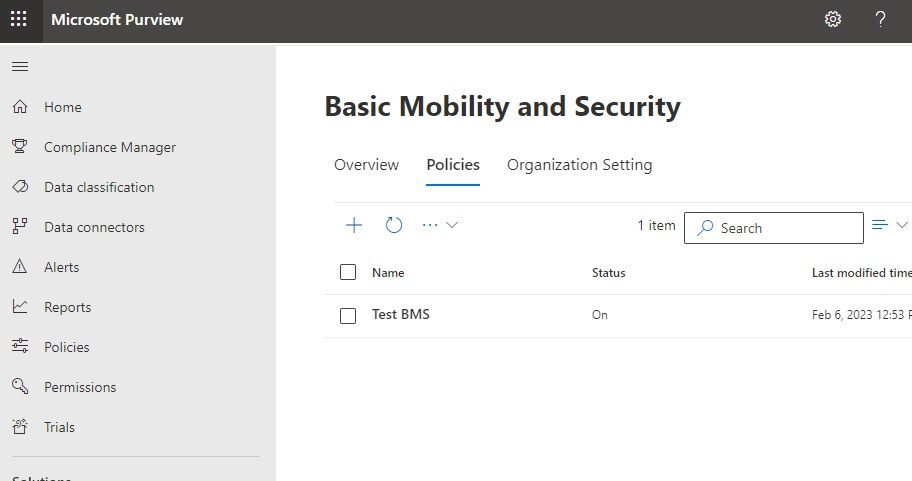Sort by the Name column header
This screenshot has width=912, height=481.
[388, 272]
